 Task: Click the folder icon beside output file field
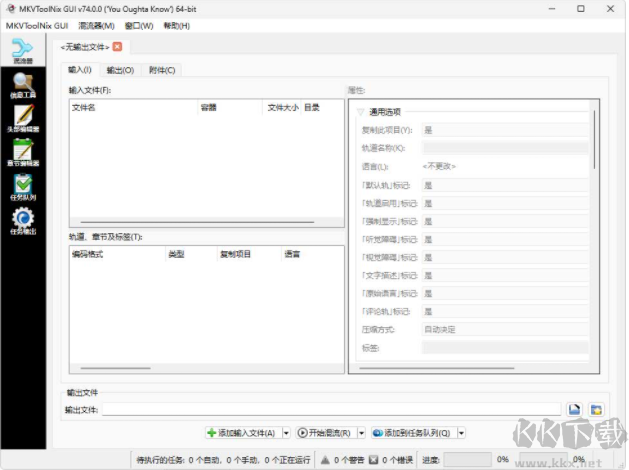(x=596, y=409)
